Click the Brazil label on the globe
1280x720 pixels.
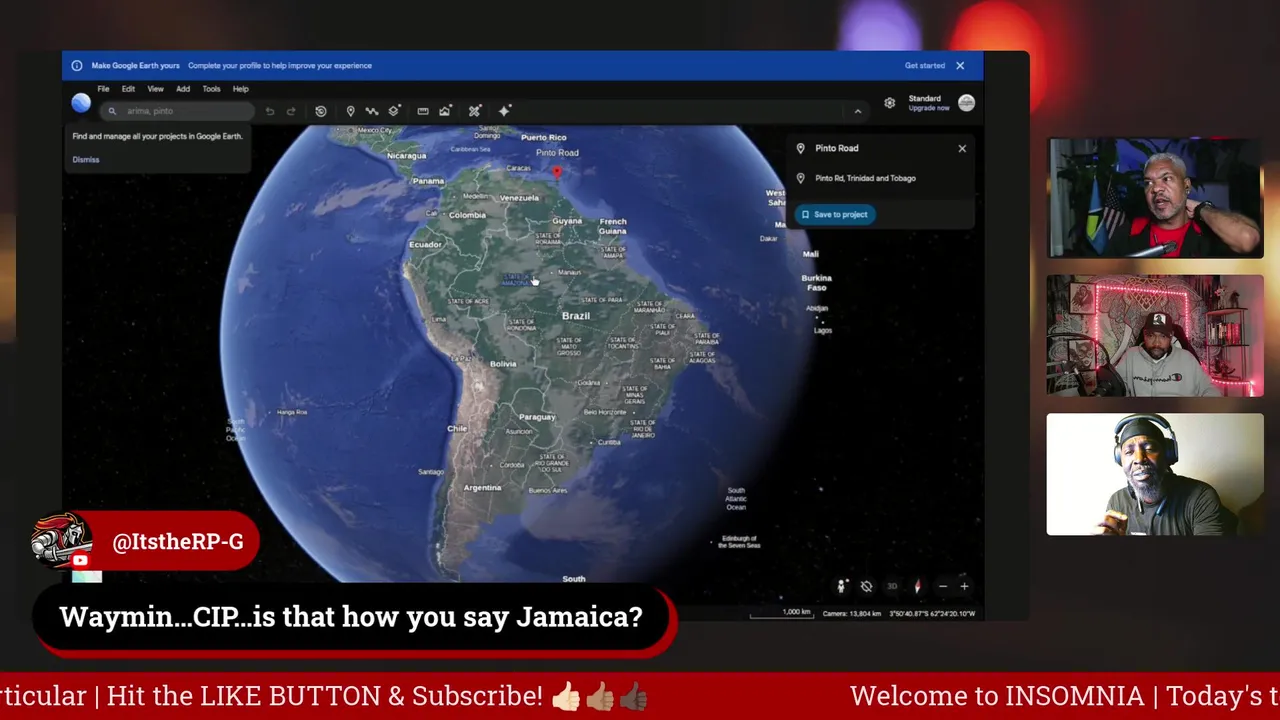[x=576, y=316]
